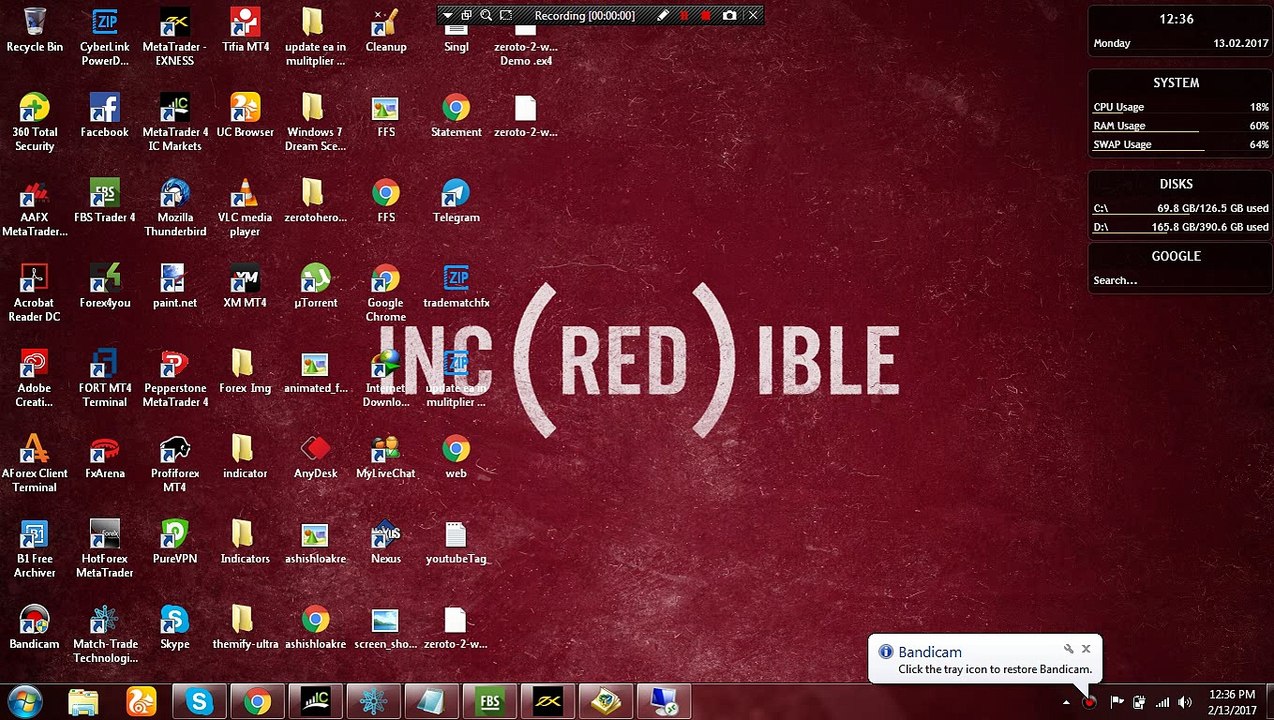
Task: Select the Cleanup desktop icon
Action: tap(385, 31)
